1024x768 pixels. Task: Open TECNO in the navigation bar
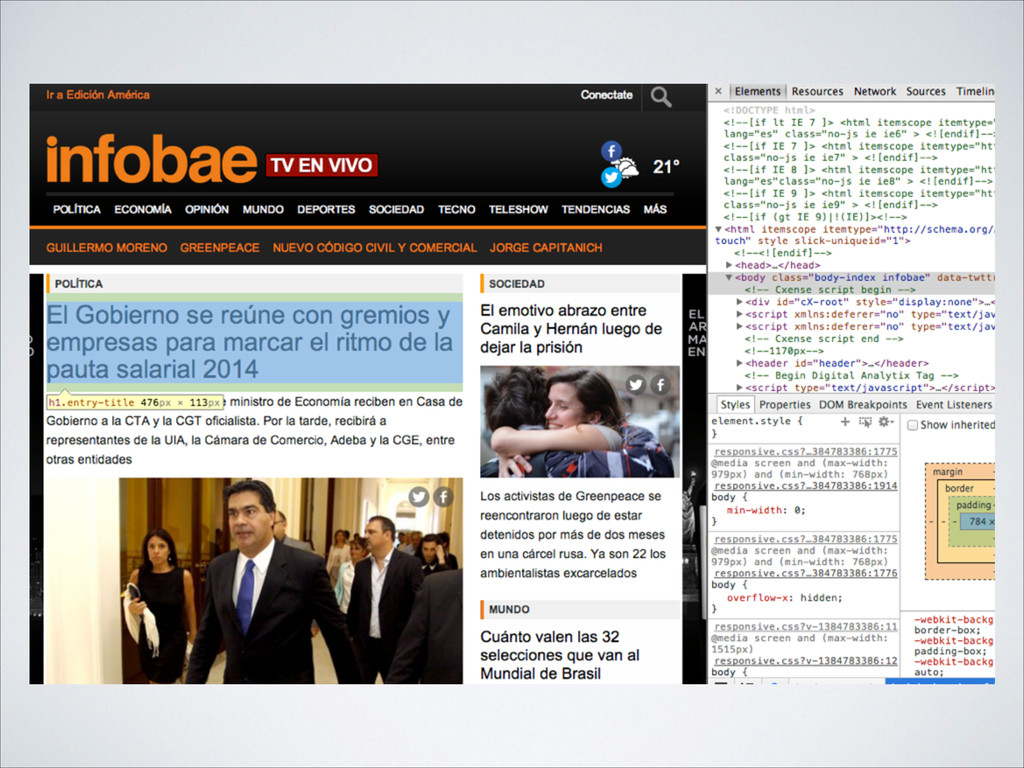[456, 210]
